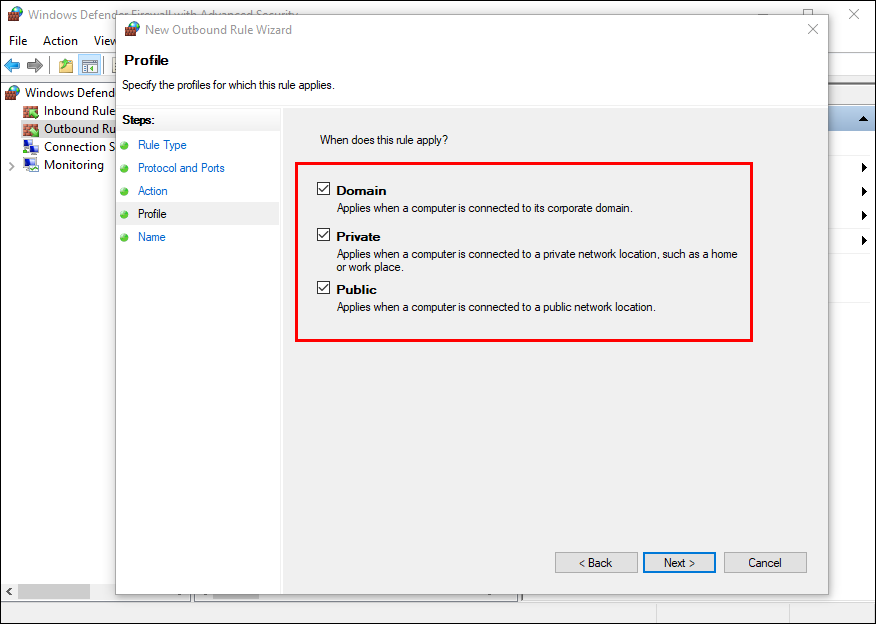Click the green bullet beside Name step
Viewport: 876px width, 624px height.
pyautogui.click(x=125, y=237)
